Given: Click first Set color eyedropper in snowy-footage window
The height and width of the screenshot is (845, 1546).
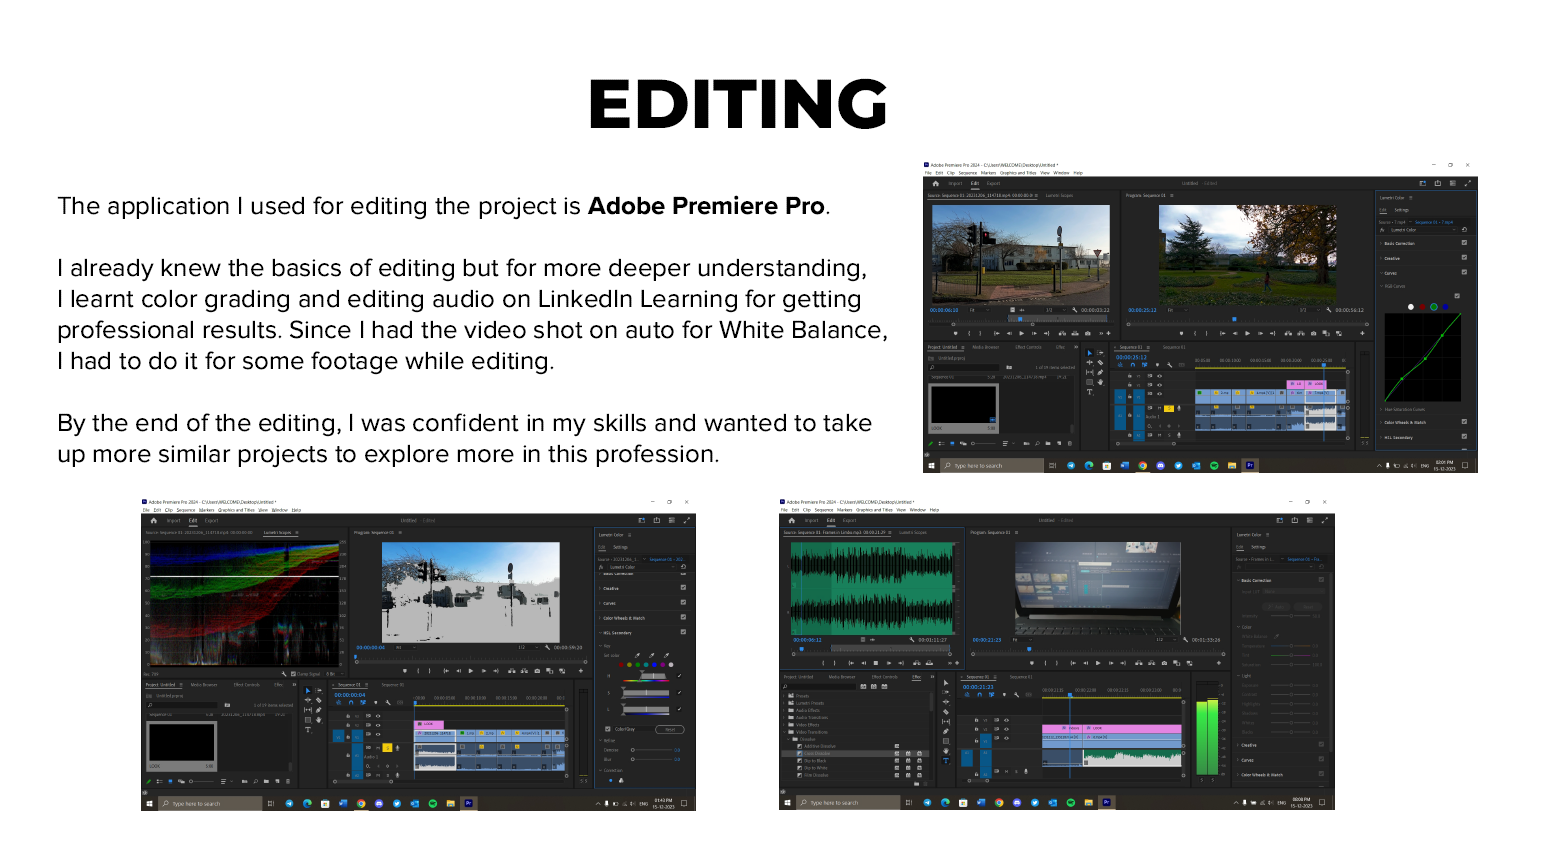Looking at the screenshot, I should 637,655.
